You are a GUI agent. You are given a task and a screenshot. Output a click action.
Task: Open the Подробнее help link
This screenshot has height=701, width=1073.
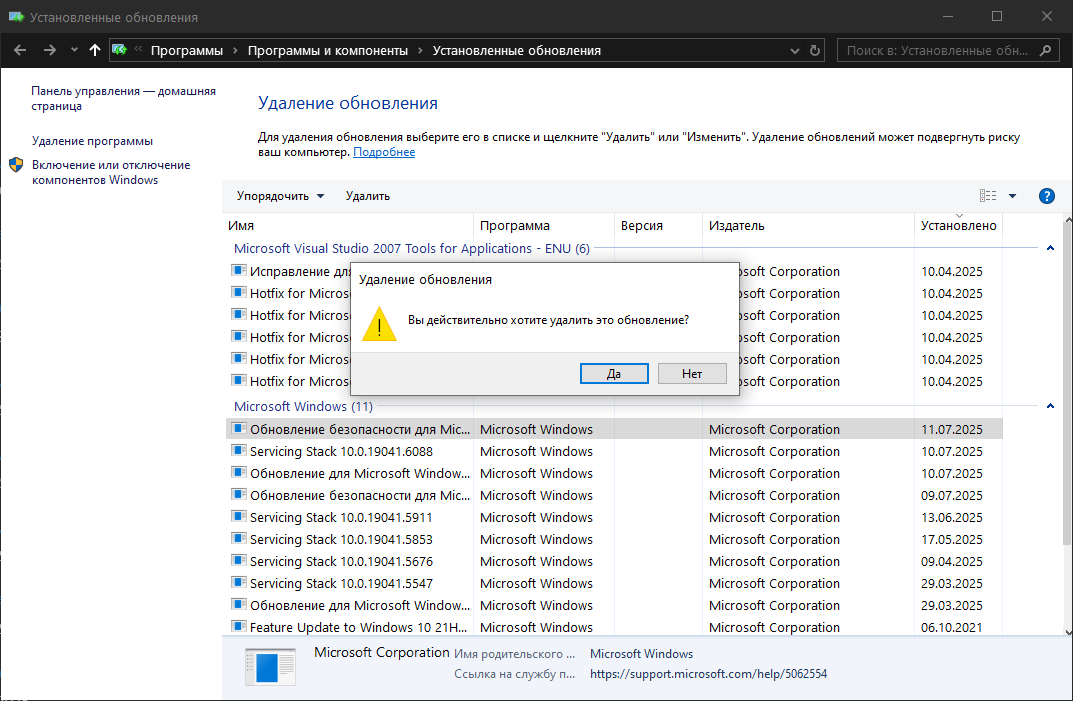point(384,152)
